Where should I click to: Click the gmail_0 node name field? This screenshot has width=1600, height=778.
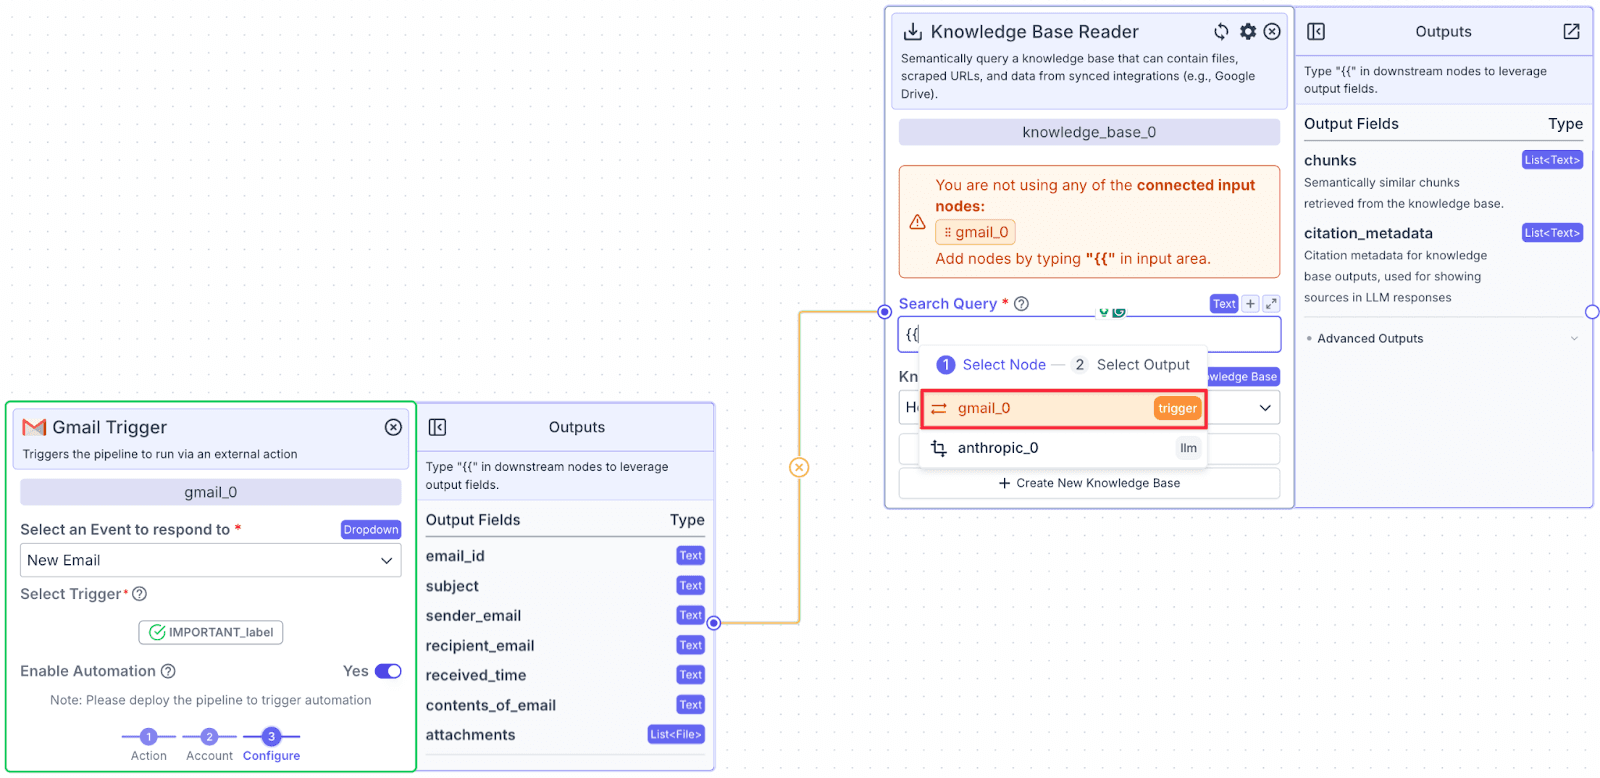[210, 492]
